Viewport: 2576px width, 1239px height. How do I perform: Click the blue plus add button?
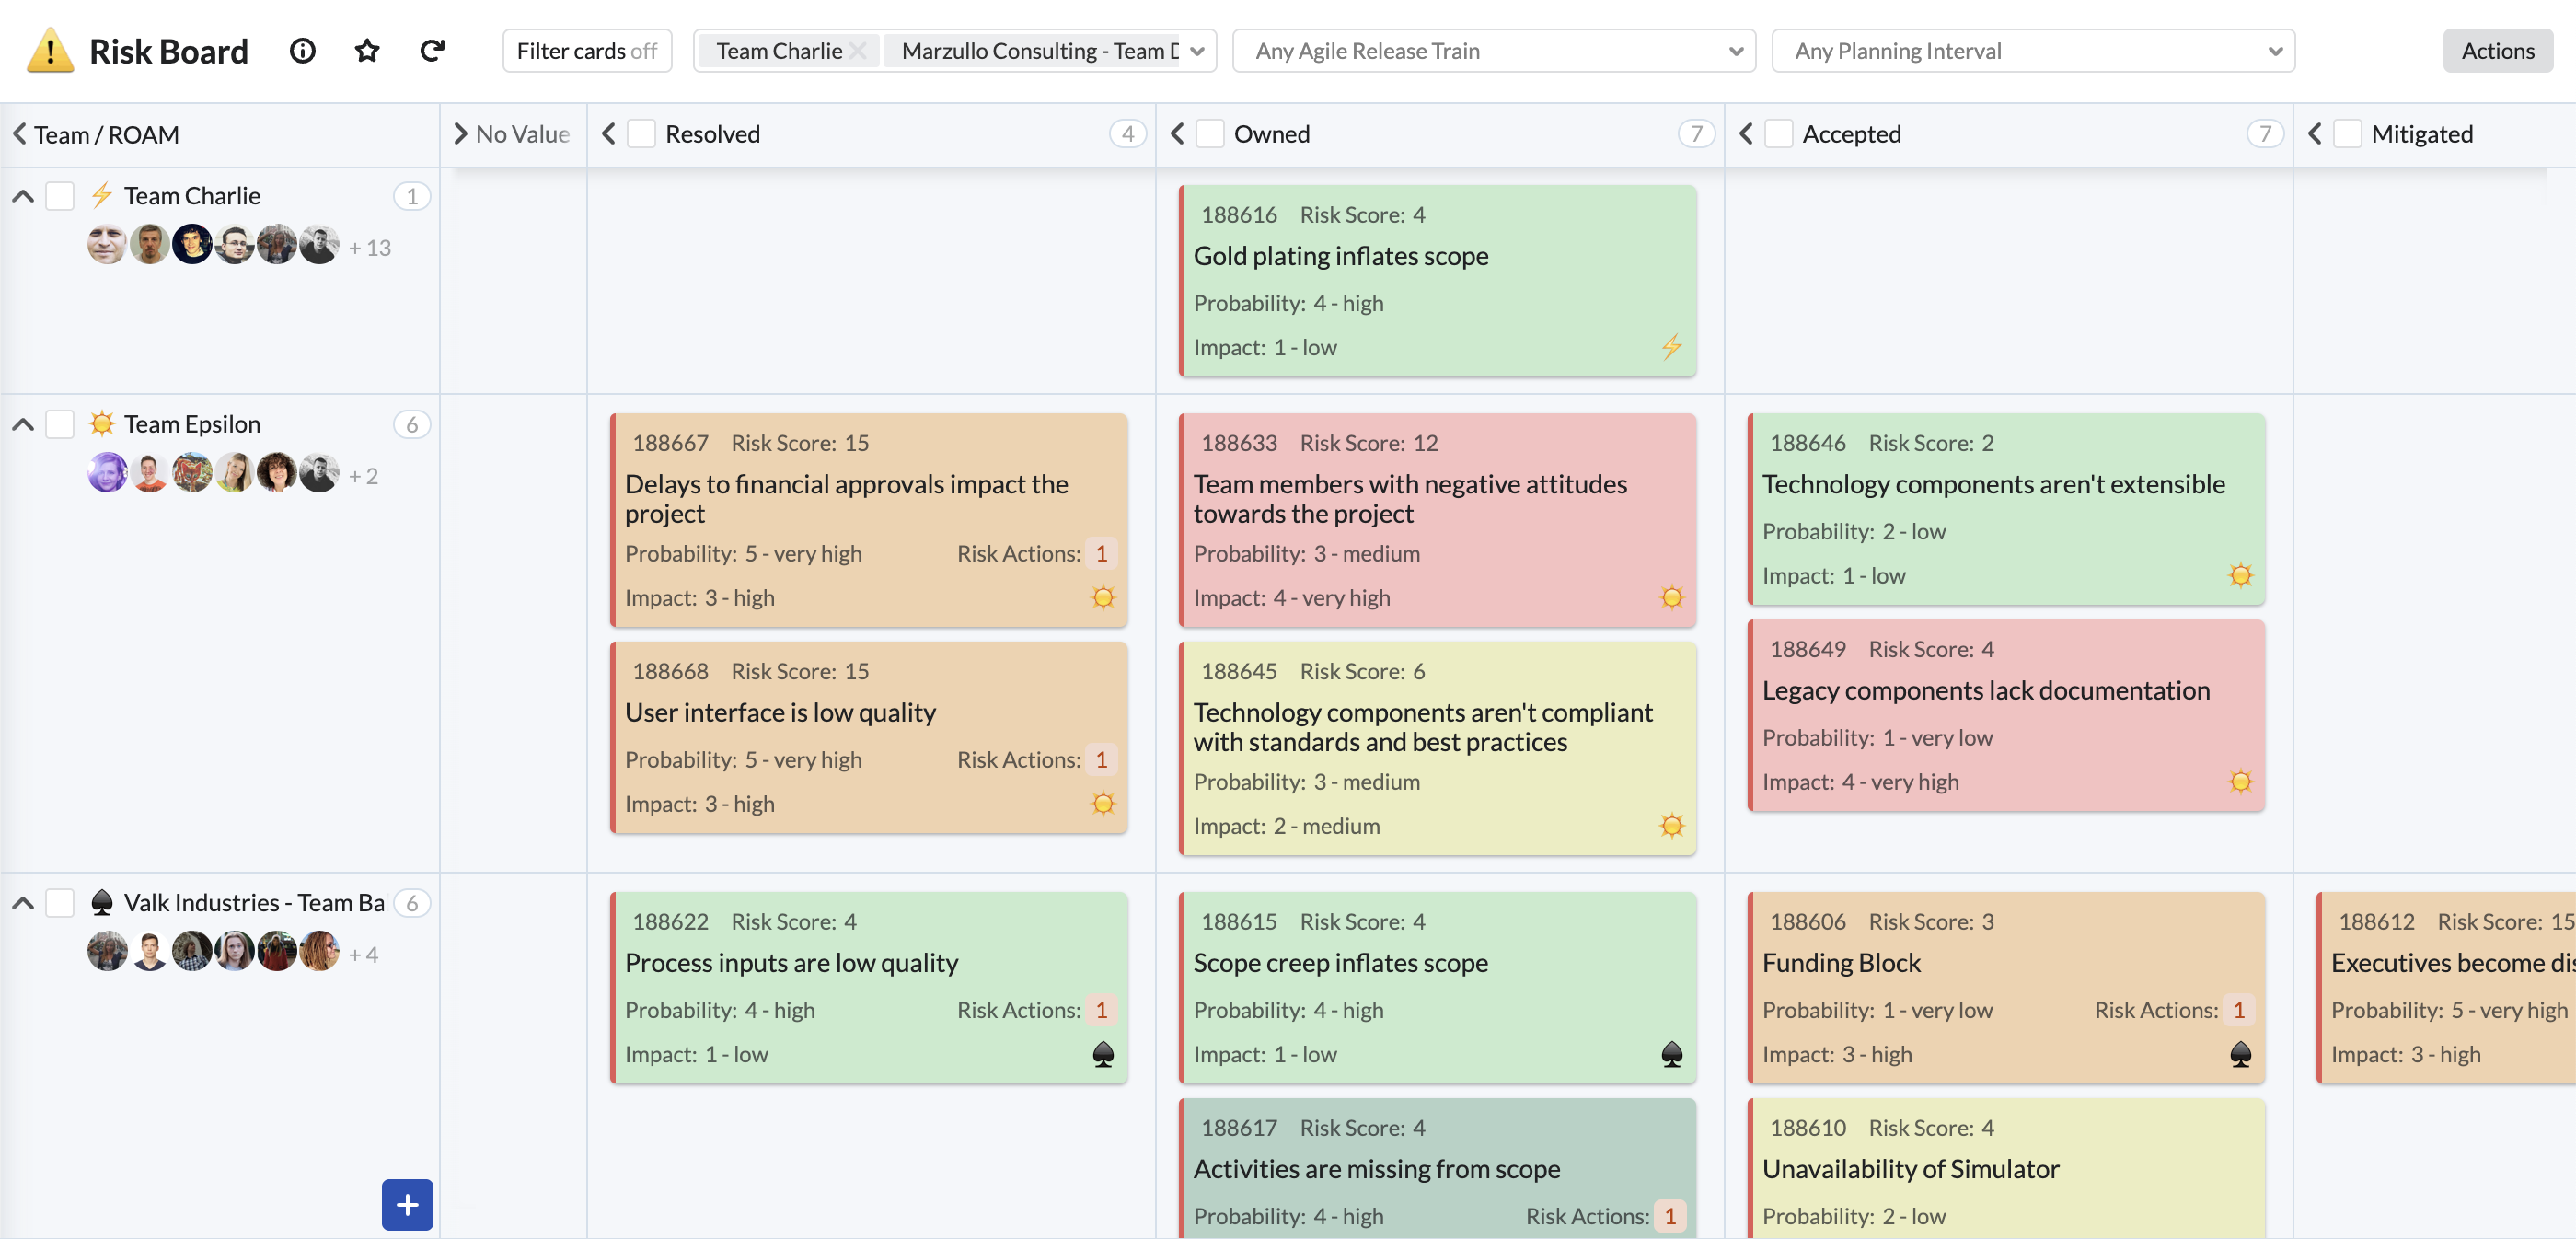tap(407, 1204)
